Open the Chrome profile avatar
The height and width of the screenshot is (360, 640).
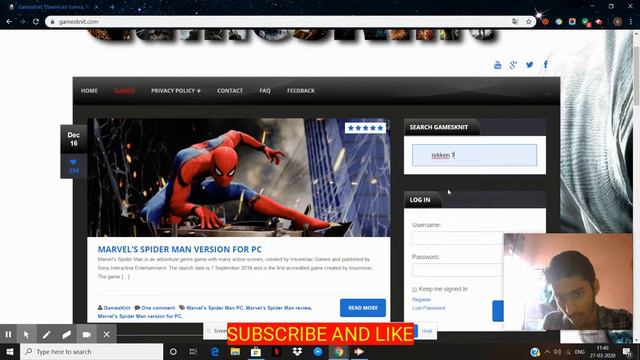(617, 22)
